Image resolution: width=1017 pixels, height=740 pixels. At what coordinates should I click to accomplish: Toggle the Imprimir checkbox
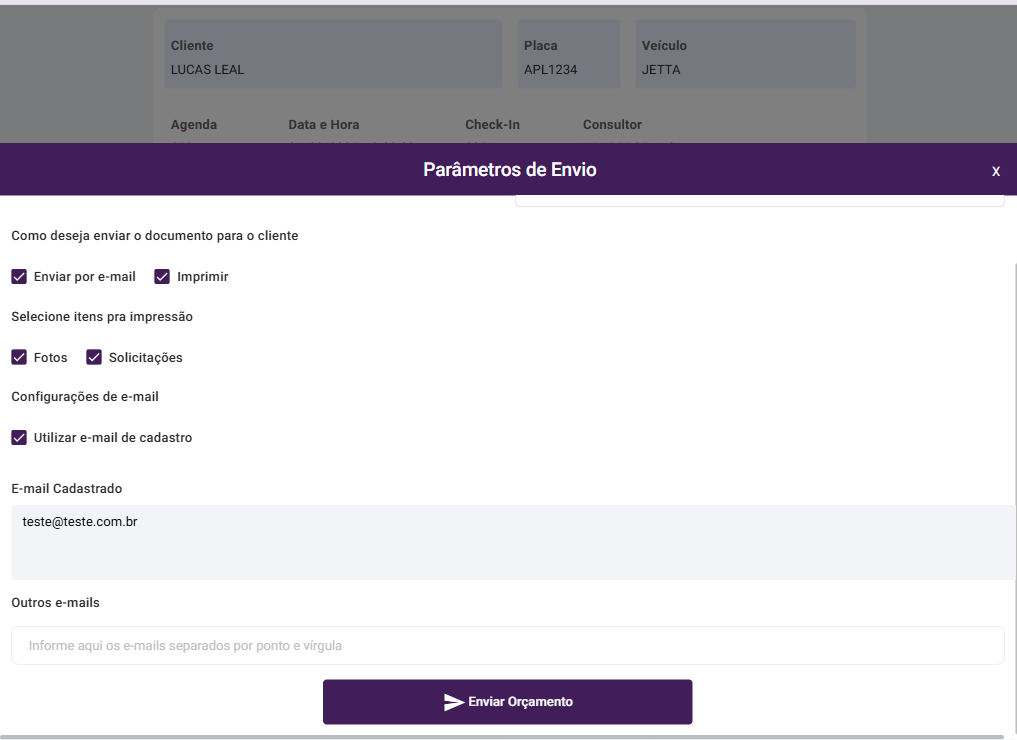[x=162, y=276]
